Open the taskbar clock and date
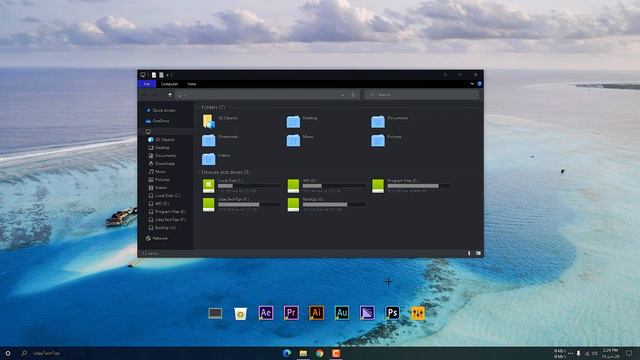 tap(610, 353)
